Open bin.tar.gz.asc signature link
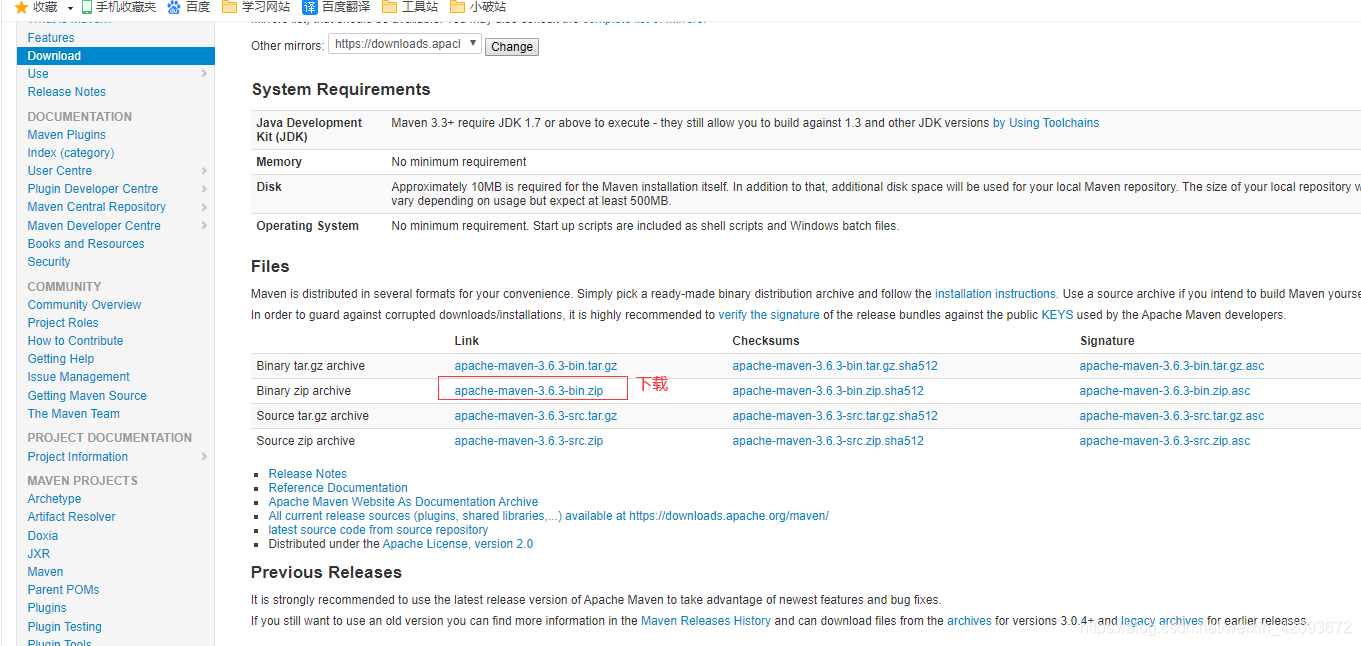Viewport: 1361px width, 646px height. click(x=1172, y=366)
